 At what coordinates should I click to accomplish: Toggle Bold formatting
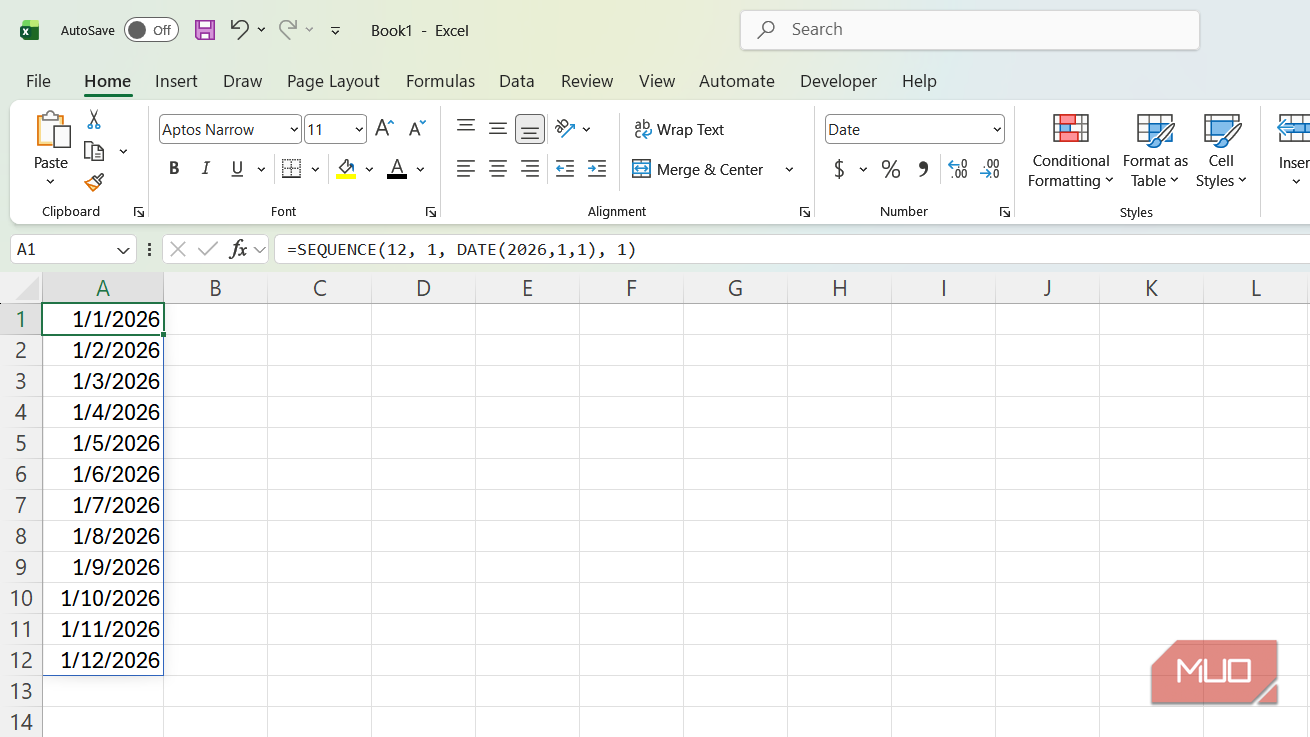[x=174, y=169]
